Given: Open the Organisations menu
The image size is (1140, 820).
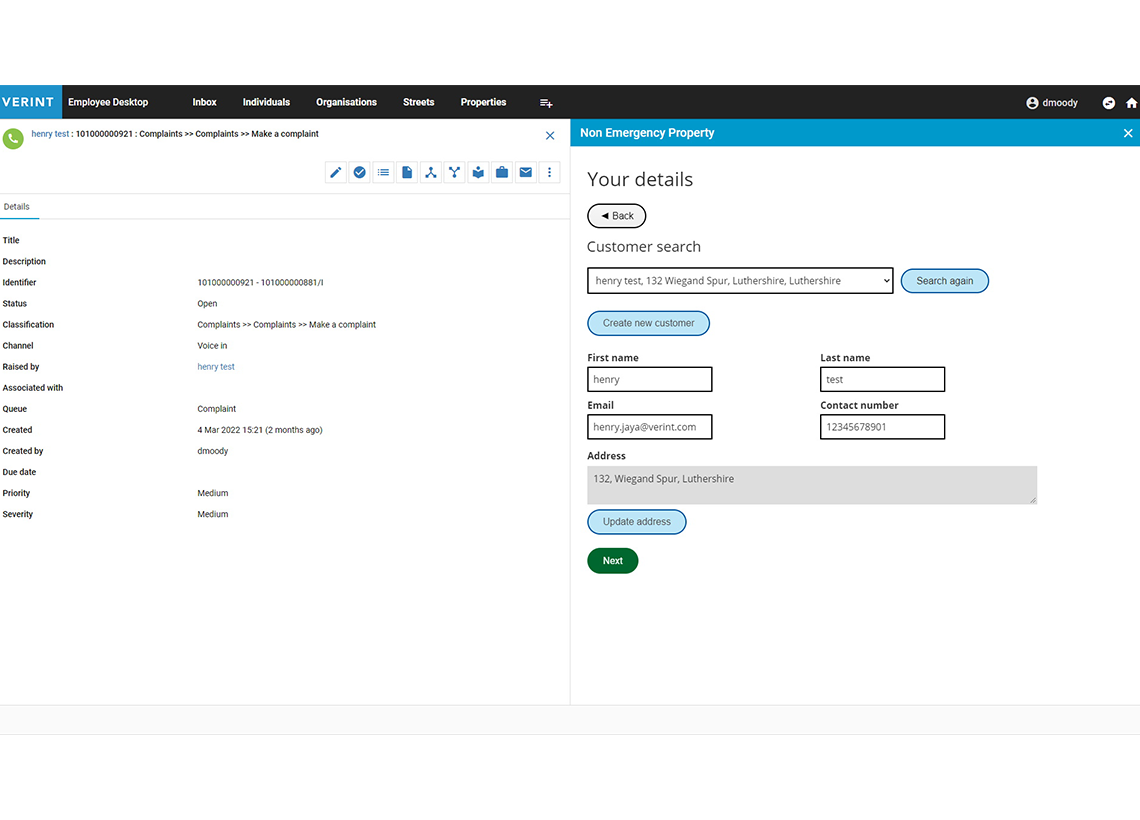Looking at the screenshot, I should [x=346, y=102].
